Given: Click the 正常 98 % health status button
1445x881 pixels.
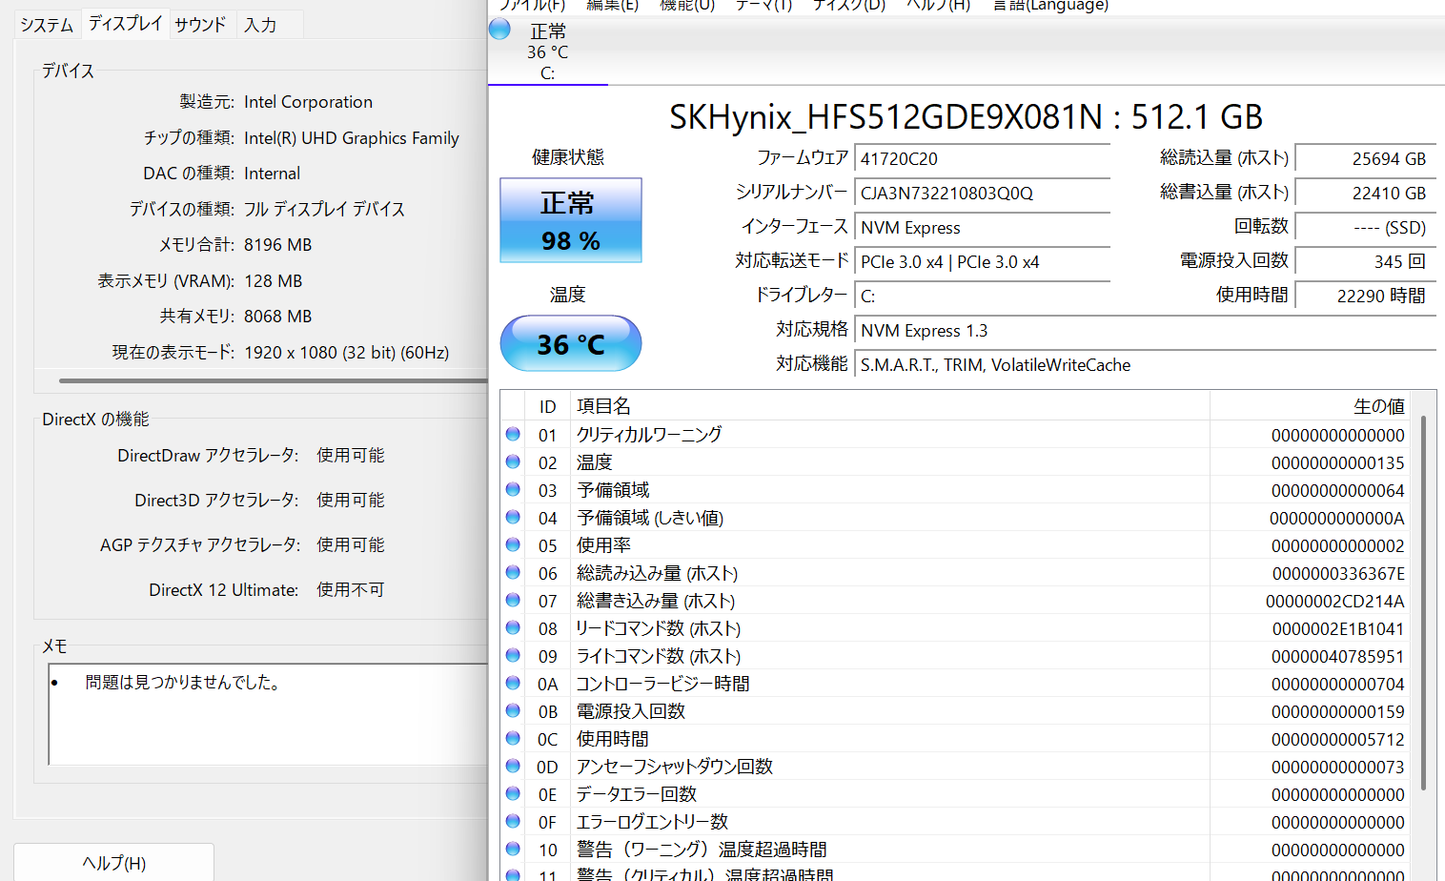Looking at the screenshot, I should pyautogui.click(x=570, y=220).
